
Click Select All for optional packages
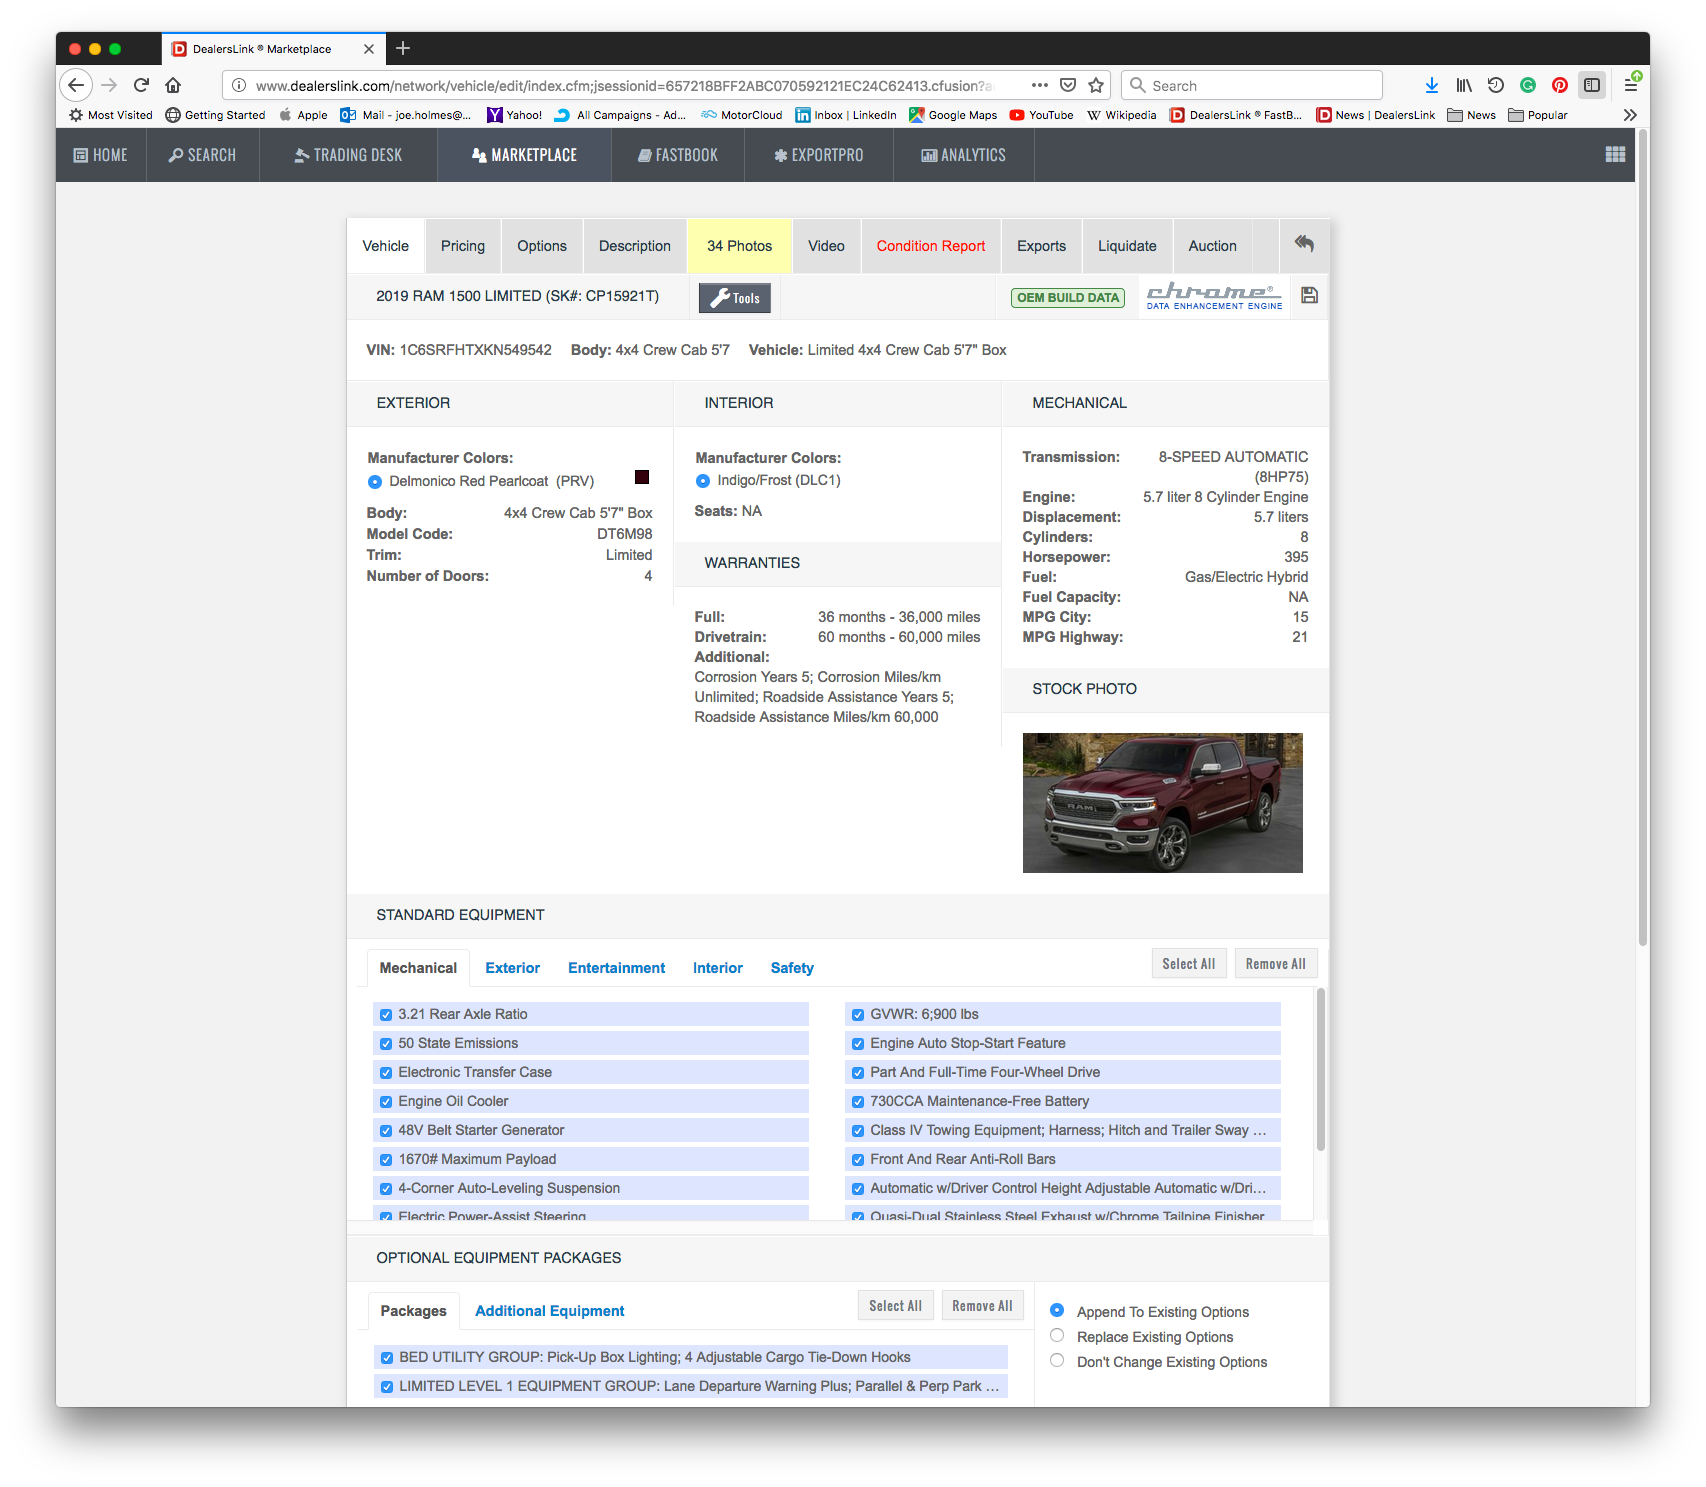pyautogui.click(x=896, y=1306)
